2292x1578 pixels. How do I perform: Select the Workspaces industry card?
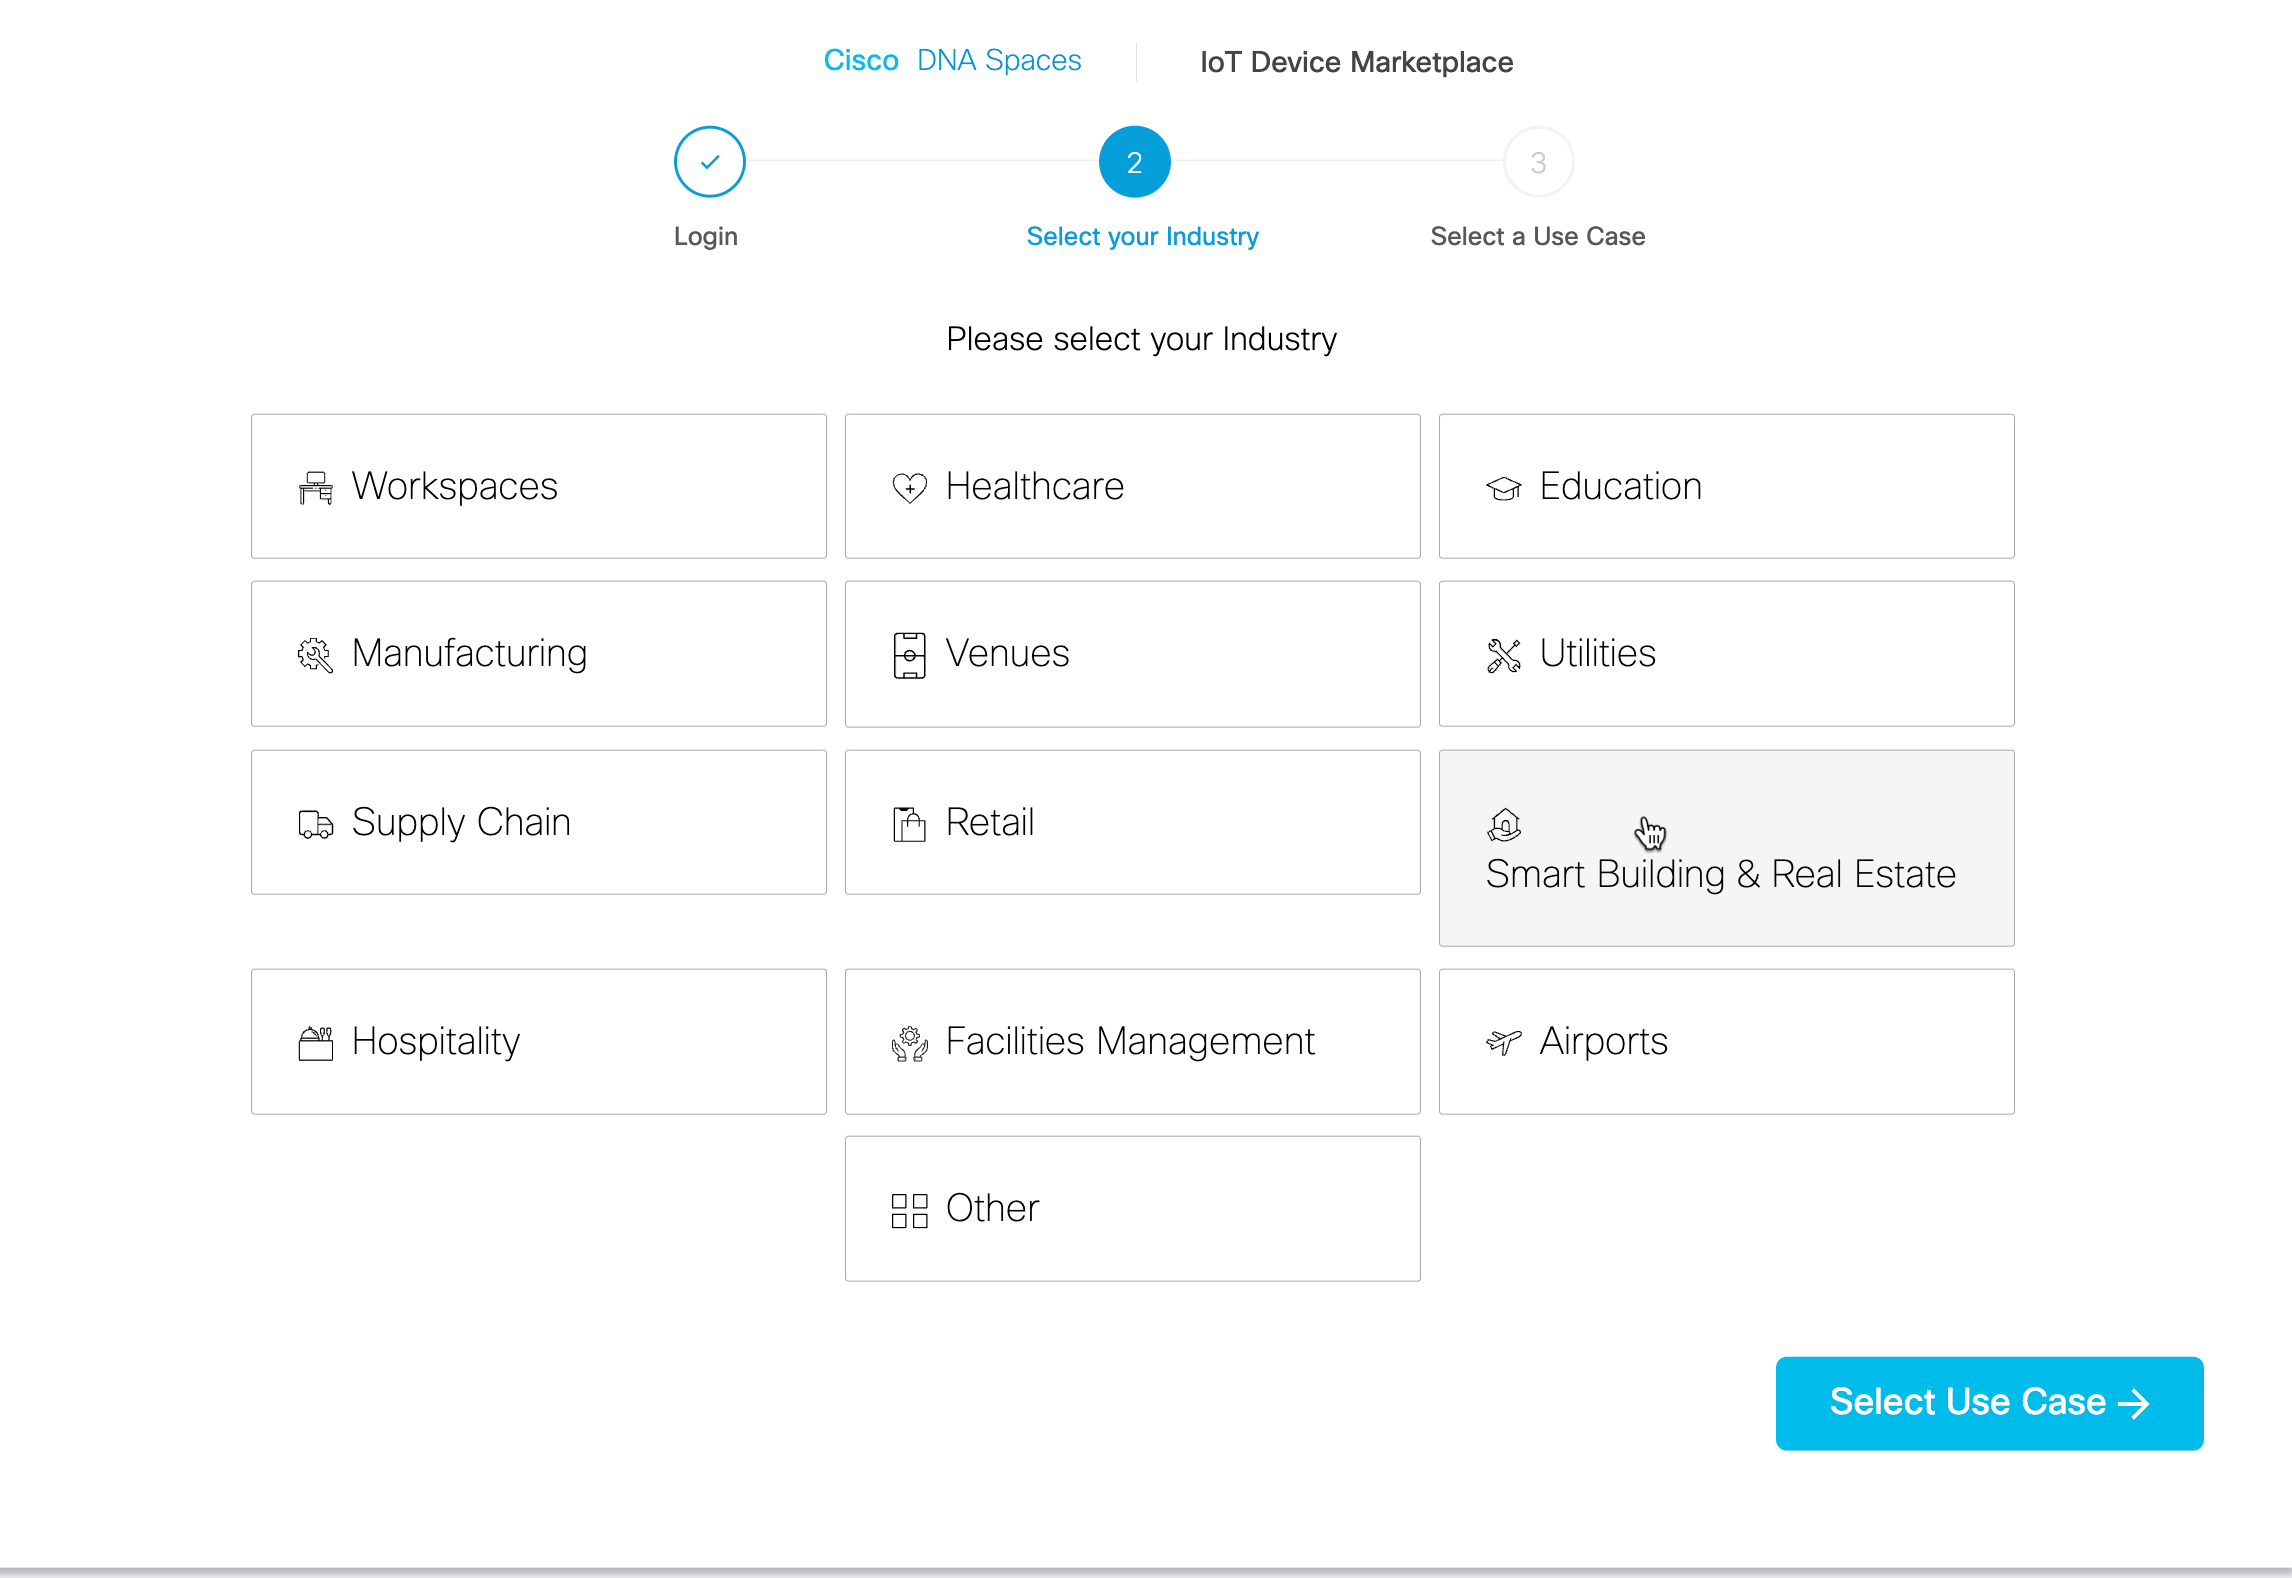538,486
